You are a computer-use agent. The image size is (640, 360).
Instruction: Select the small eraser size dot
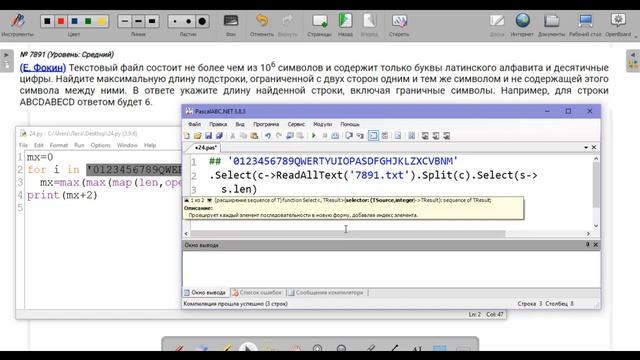tap(175, 21)
